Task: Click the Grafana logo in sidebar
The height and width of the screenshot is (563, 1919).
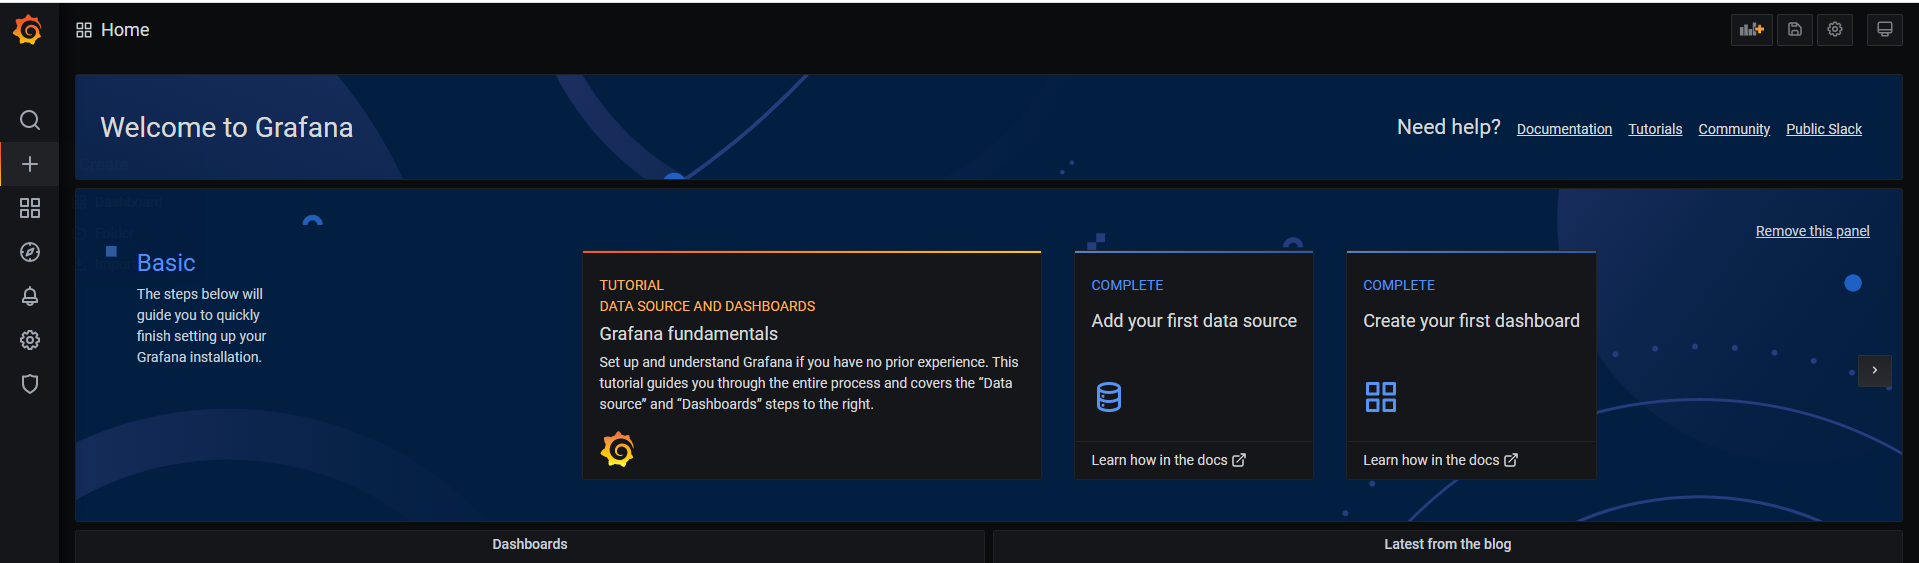Action: pos(28,30)
